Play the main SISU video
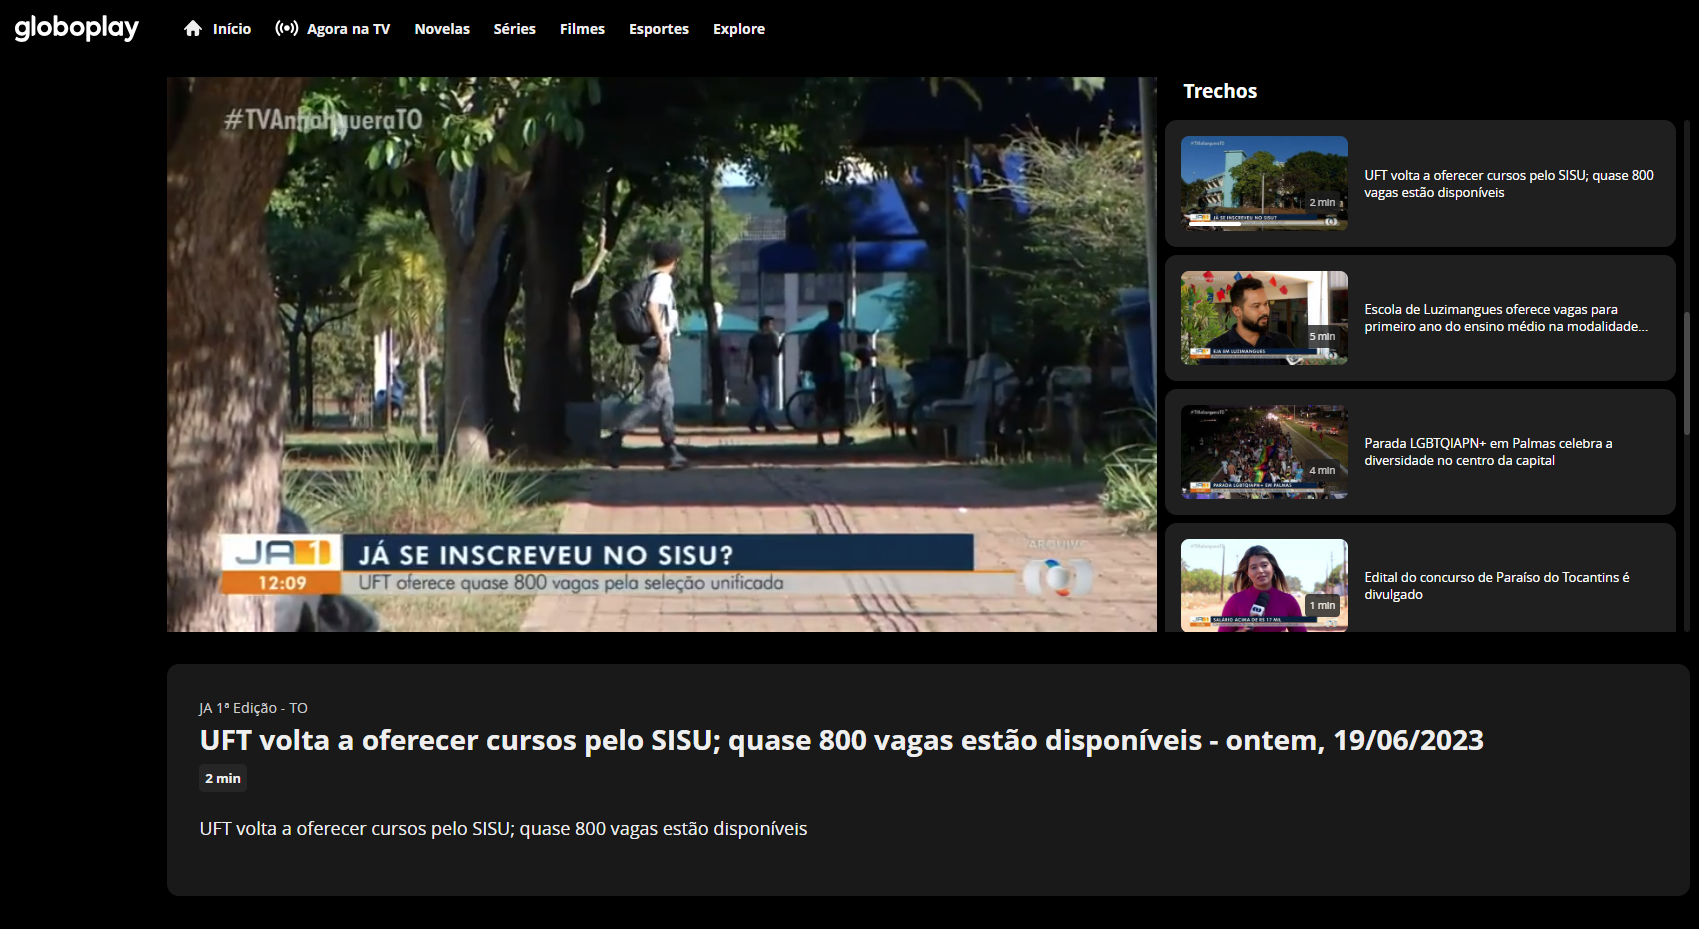The image size is (1699, 929). pos(662,354)
